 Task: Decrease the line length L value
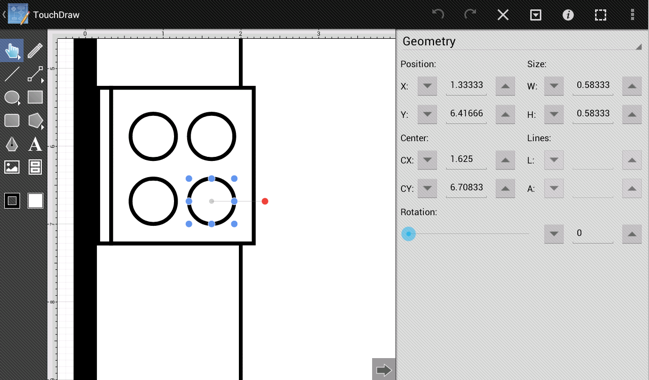coord(554,160)
